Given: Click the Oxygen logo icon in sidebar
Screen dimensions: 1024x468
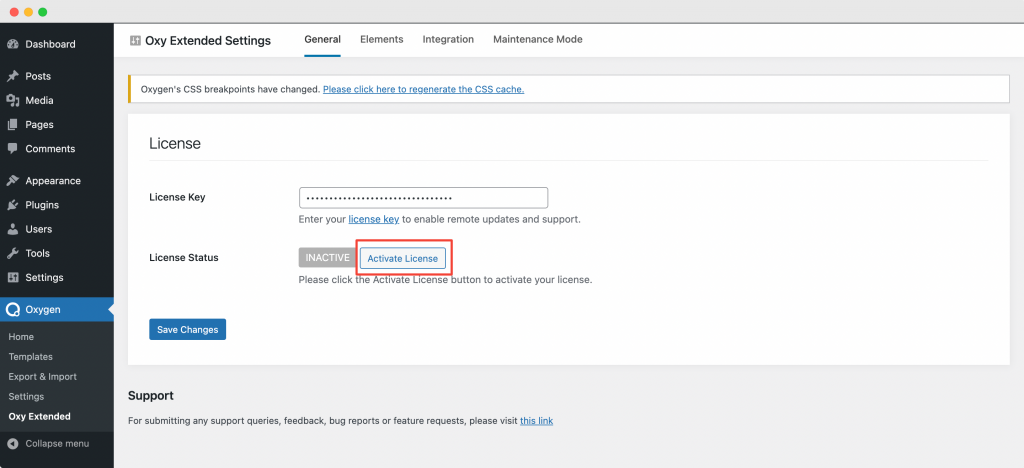Looking at the screenshot, I should 12,309.
